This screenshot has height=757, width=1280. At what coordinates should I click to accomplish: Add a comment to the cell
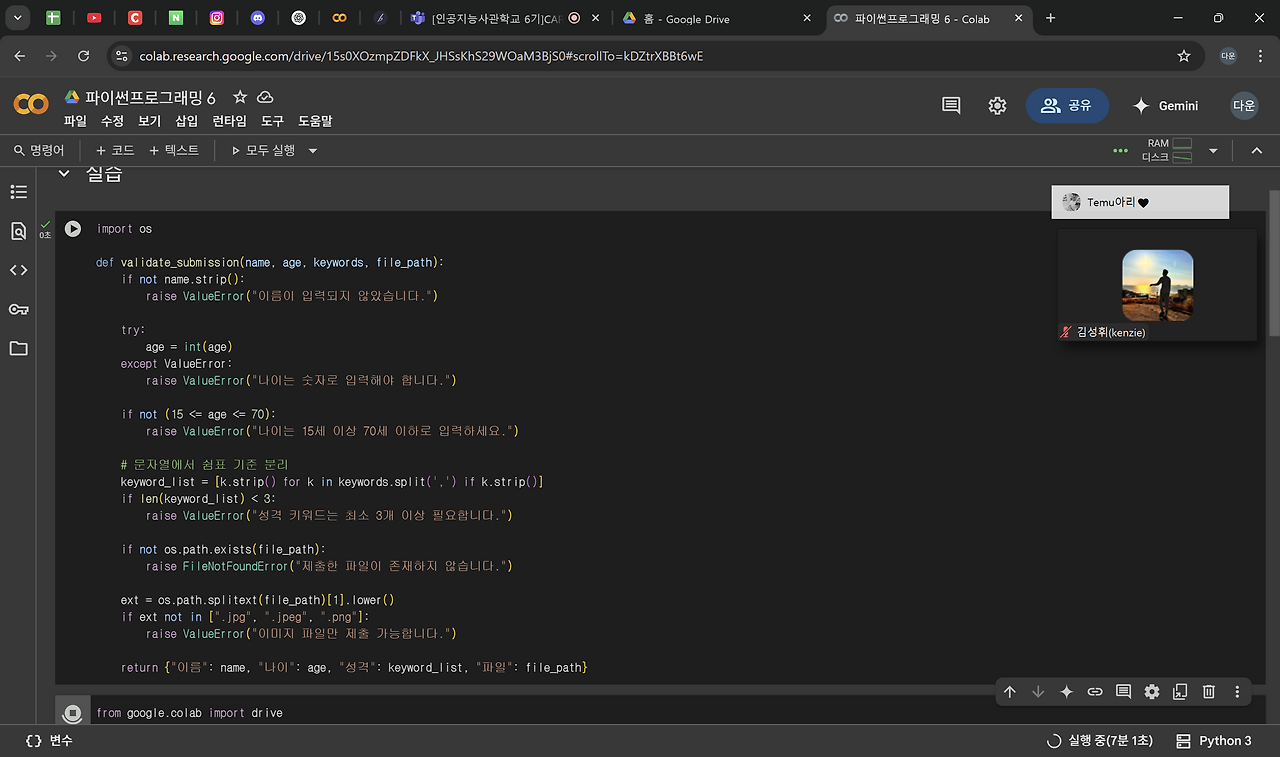pos(1123,691)
